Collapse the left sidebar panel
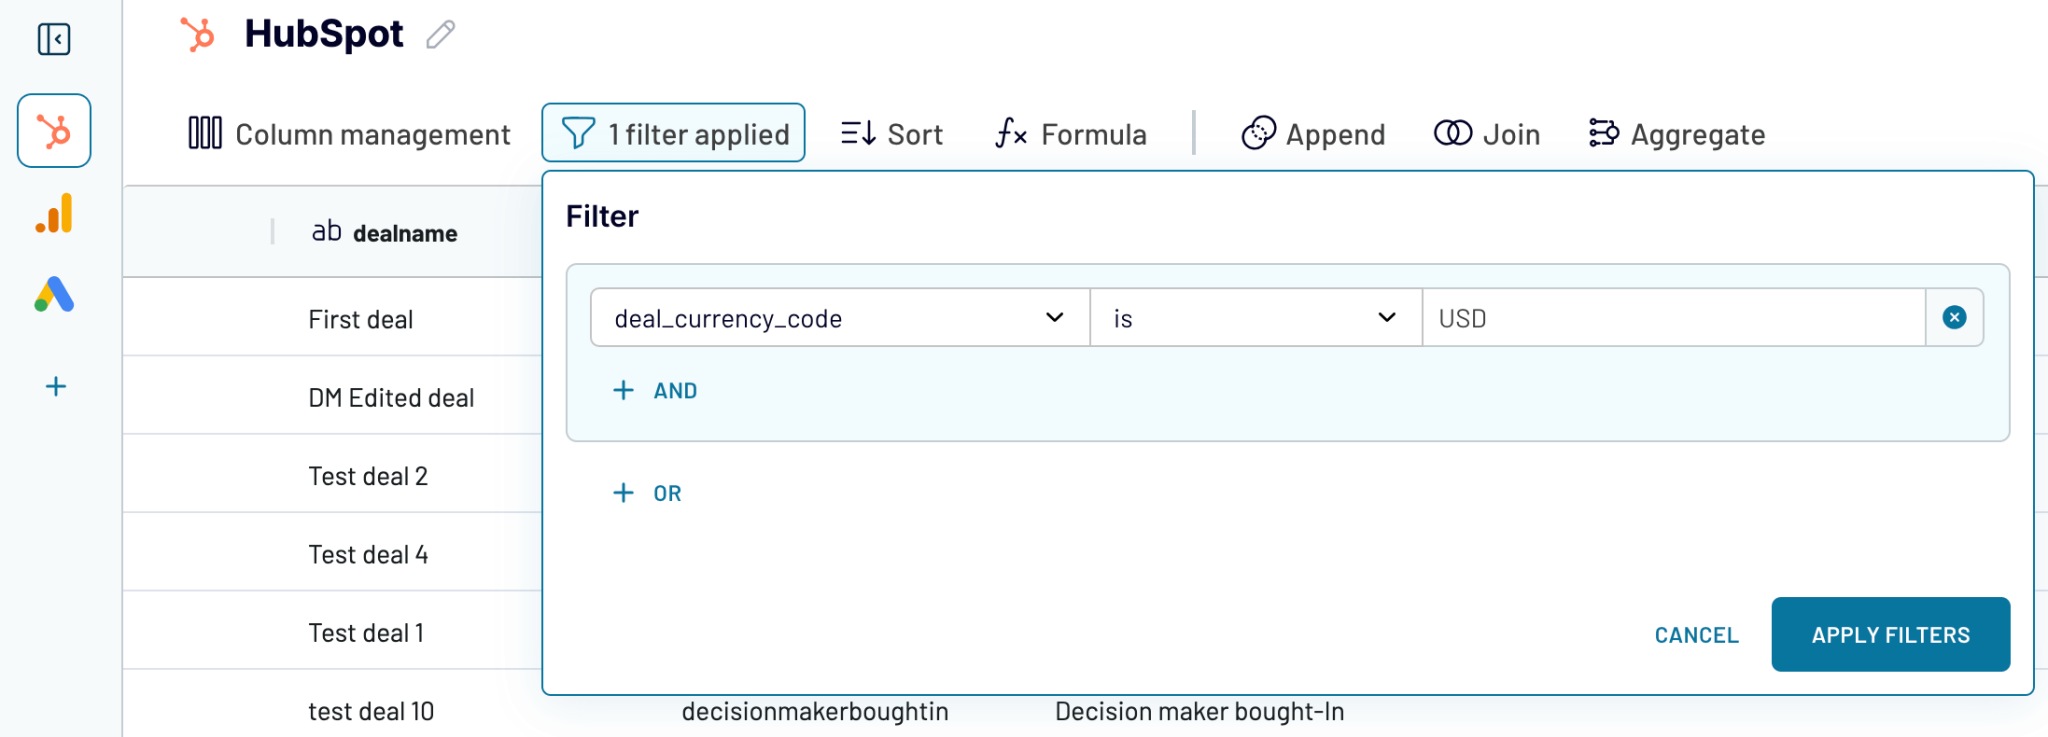Viewport: 2048px width, 737px height. pos(55,38)
